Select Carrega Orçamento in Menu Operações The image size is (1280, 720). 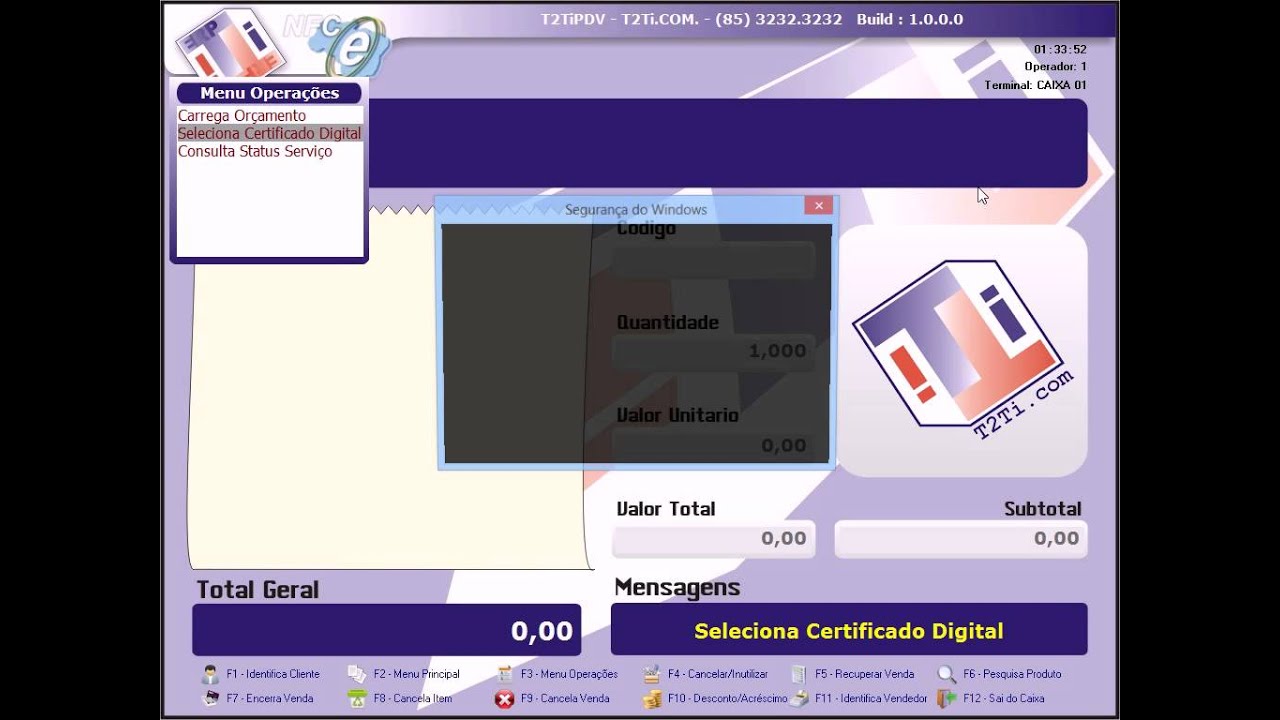[x=242, y=116]
